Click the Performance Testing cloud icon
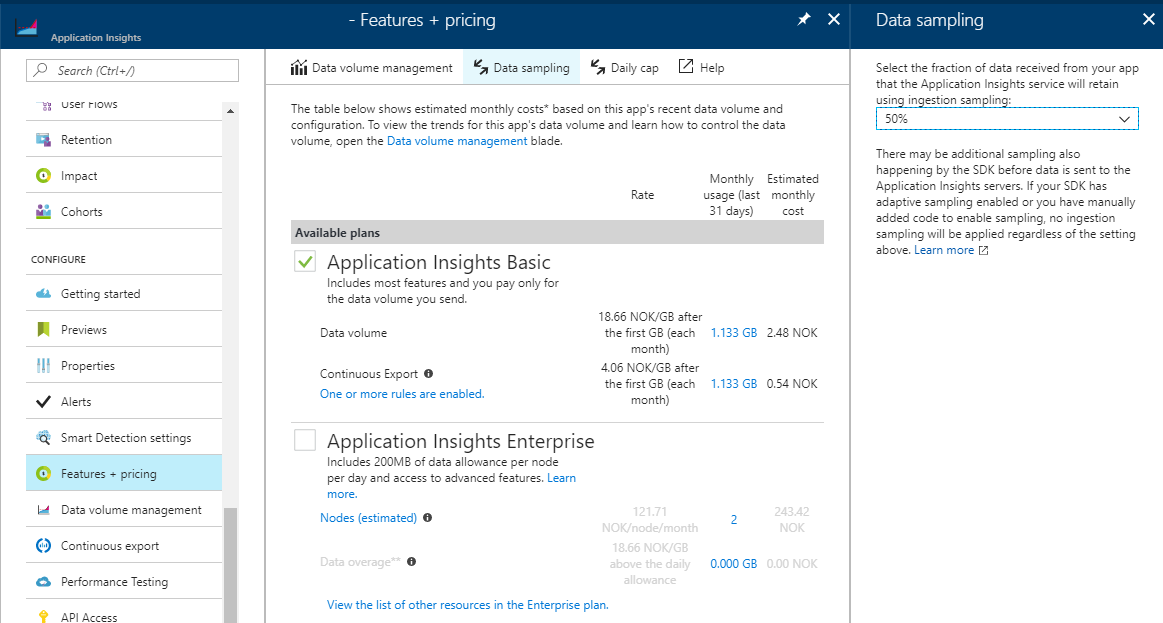This screenshot has width=1163, height=623. click(x=44, y=581)
